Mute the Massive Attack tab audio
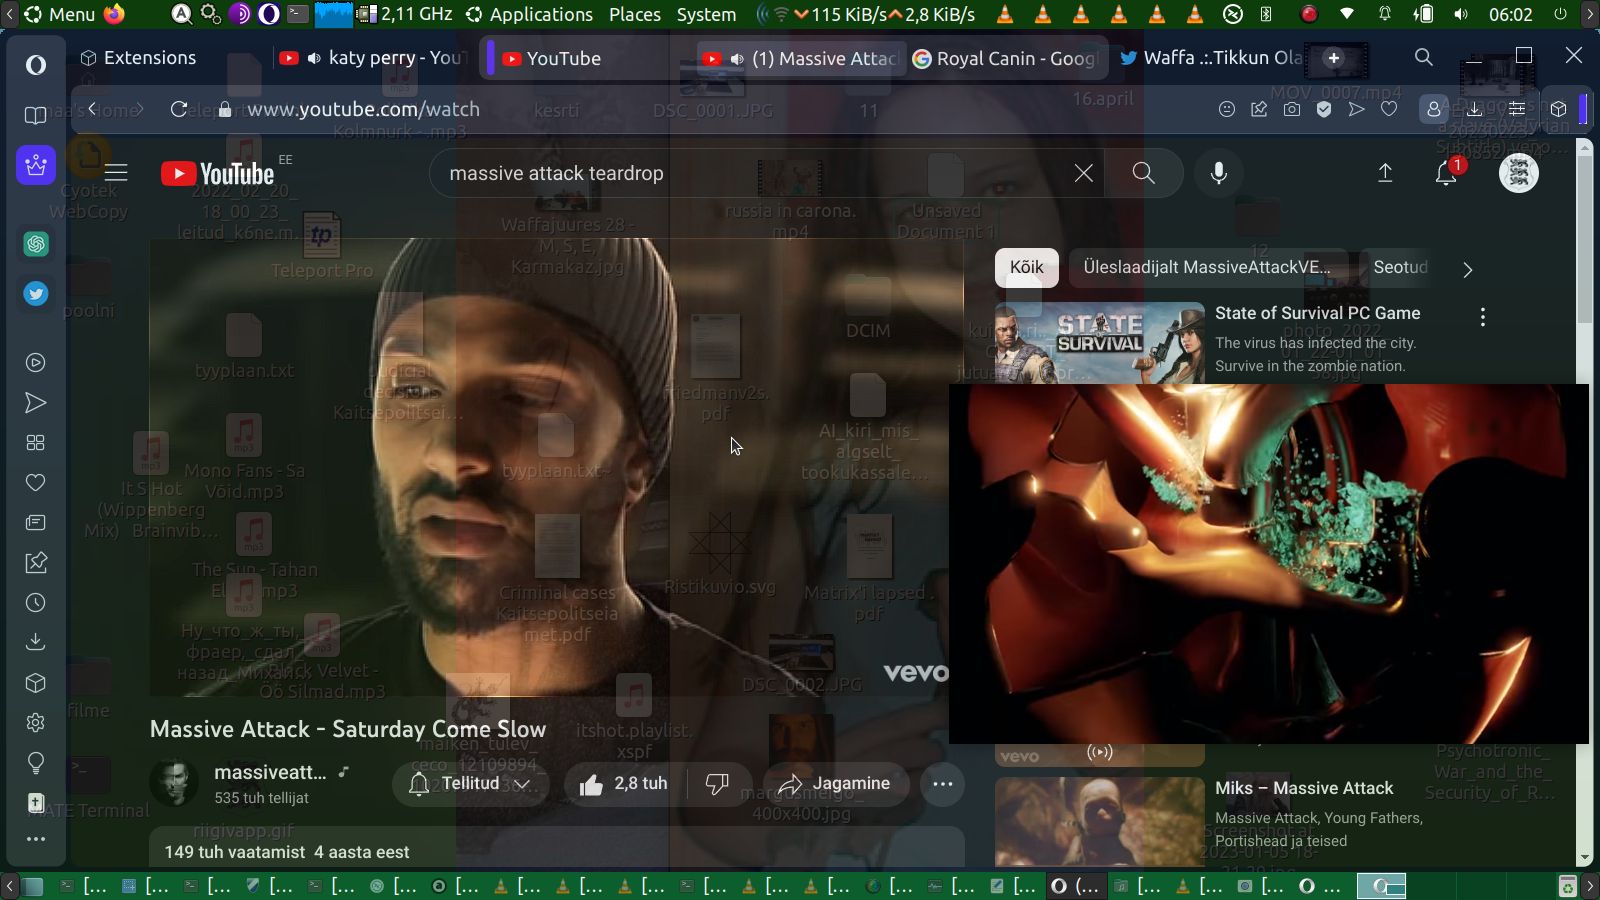The image size is (1600, 900). click(737, 59)
